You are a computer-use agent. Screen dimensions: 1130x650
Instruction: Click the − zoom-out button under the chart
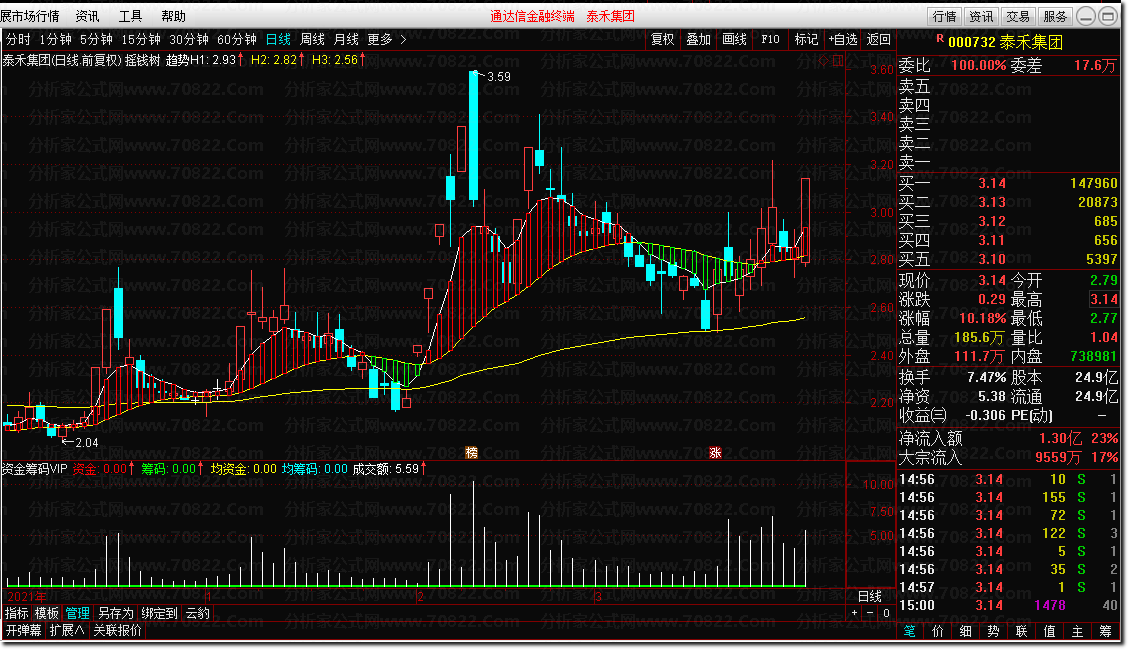point(870,613)
